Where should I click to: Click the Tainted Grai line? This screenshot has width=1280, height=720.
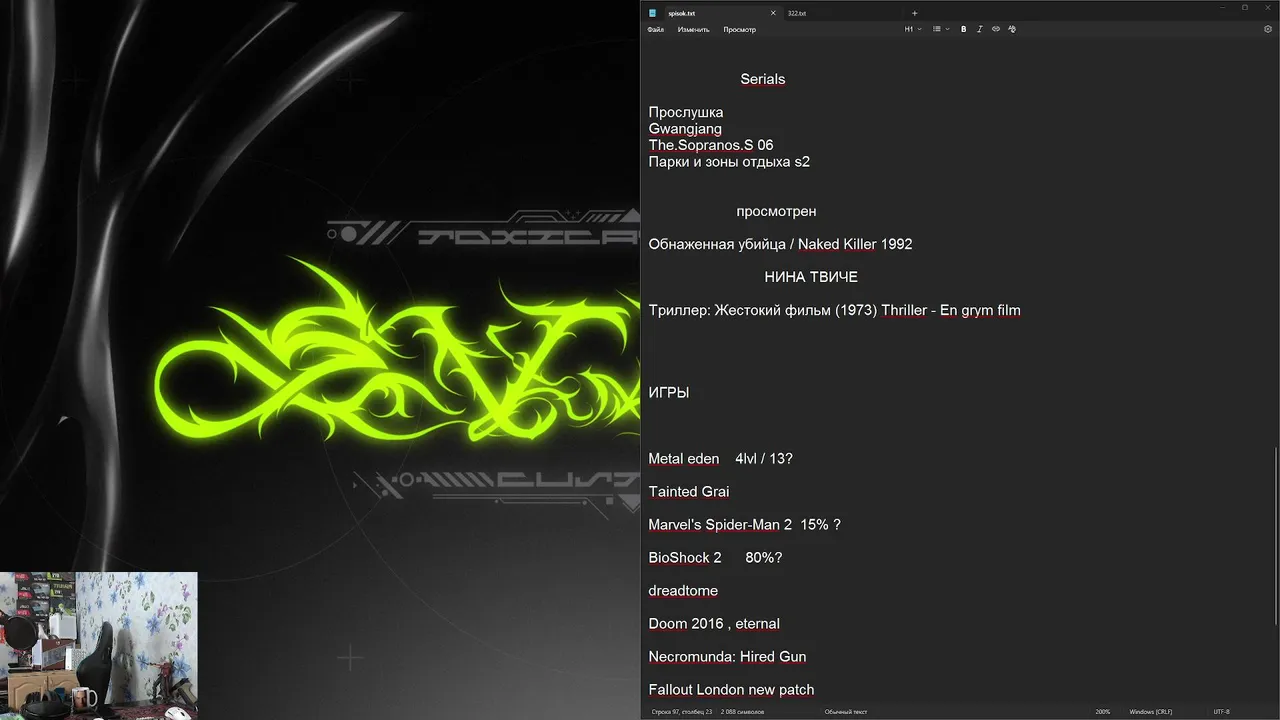point(689,492)
